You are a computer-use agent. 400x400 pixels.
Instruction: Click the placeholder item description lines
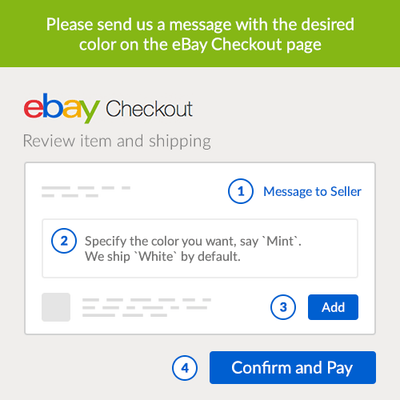[x=147, y=307]
